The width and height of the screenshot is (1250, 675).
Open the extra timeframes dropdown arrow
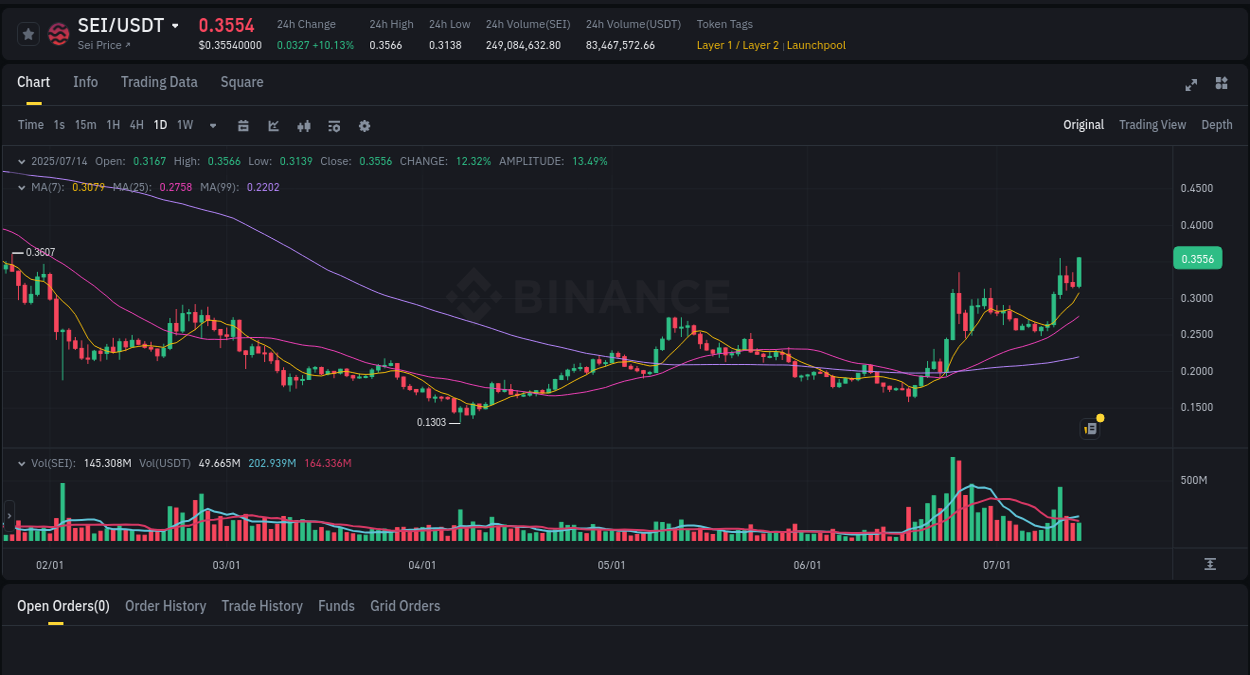click(212, 125)
